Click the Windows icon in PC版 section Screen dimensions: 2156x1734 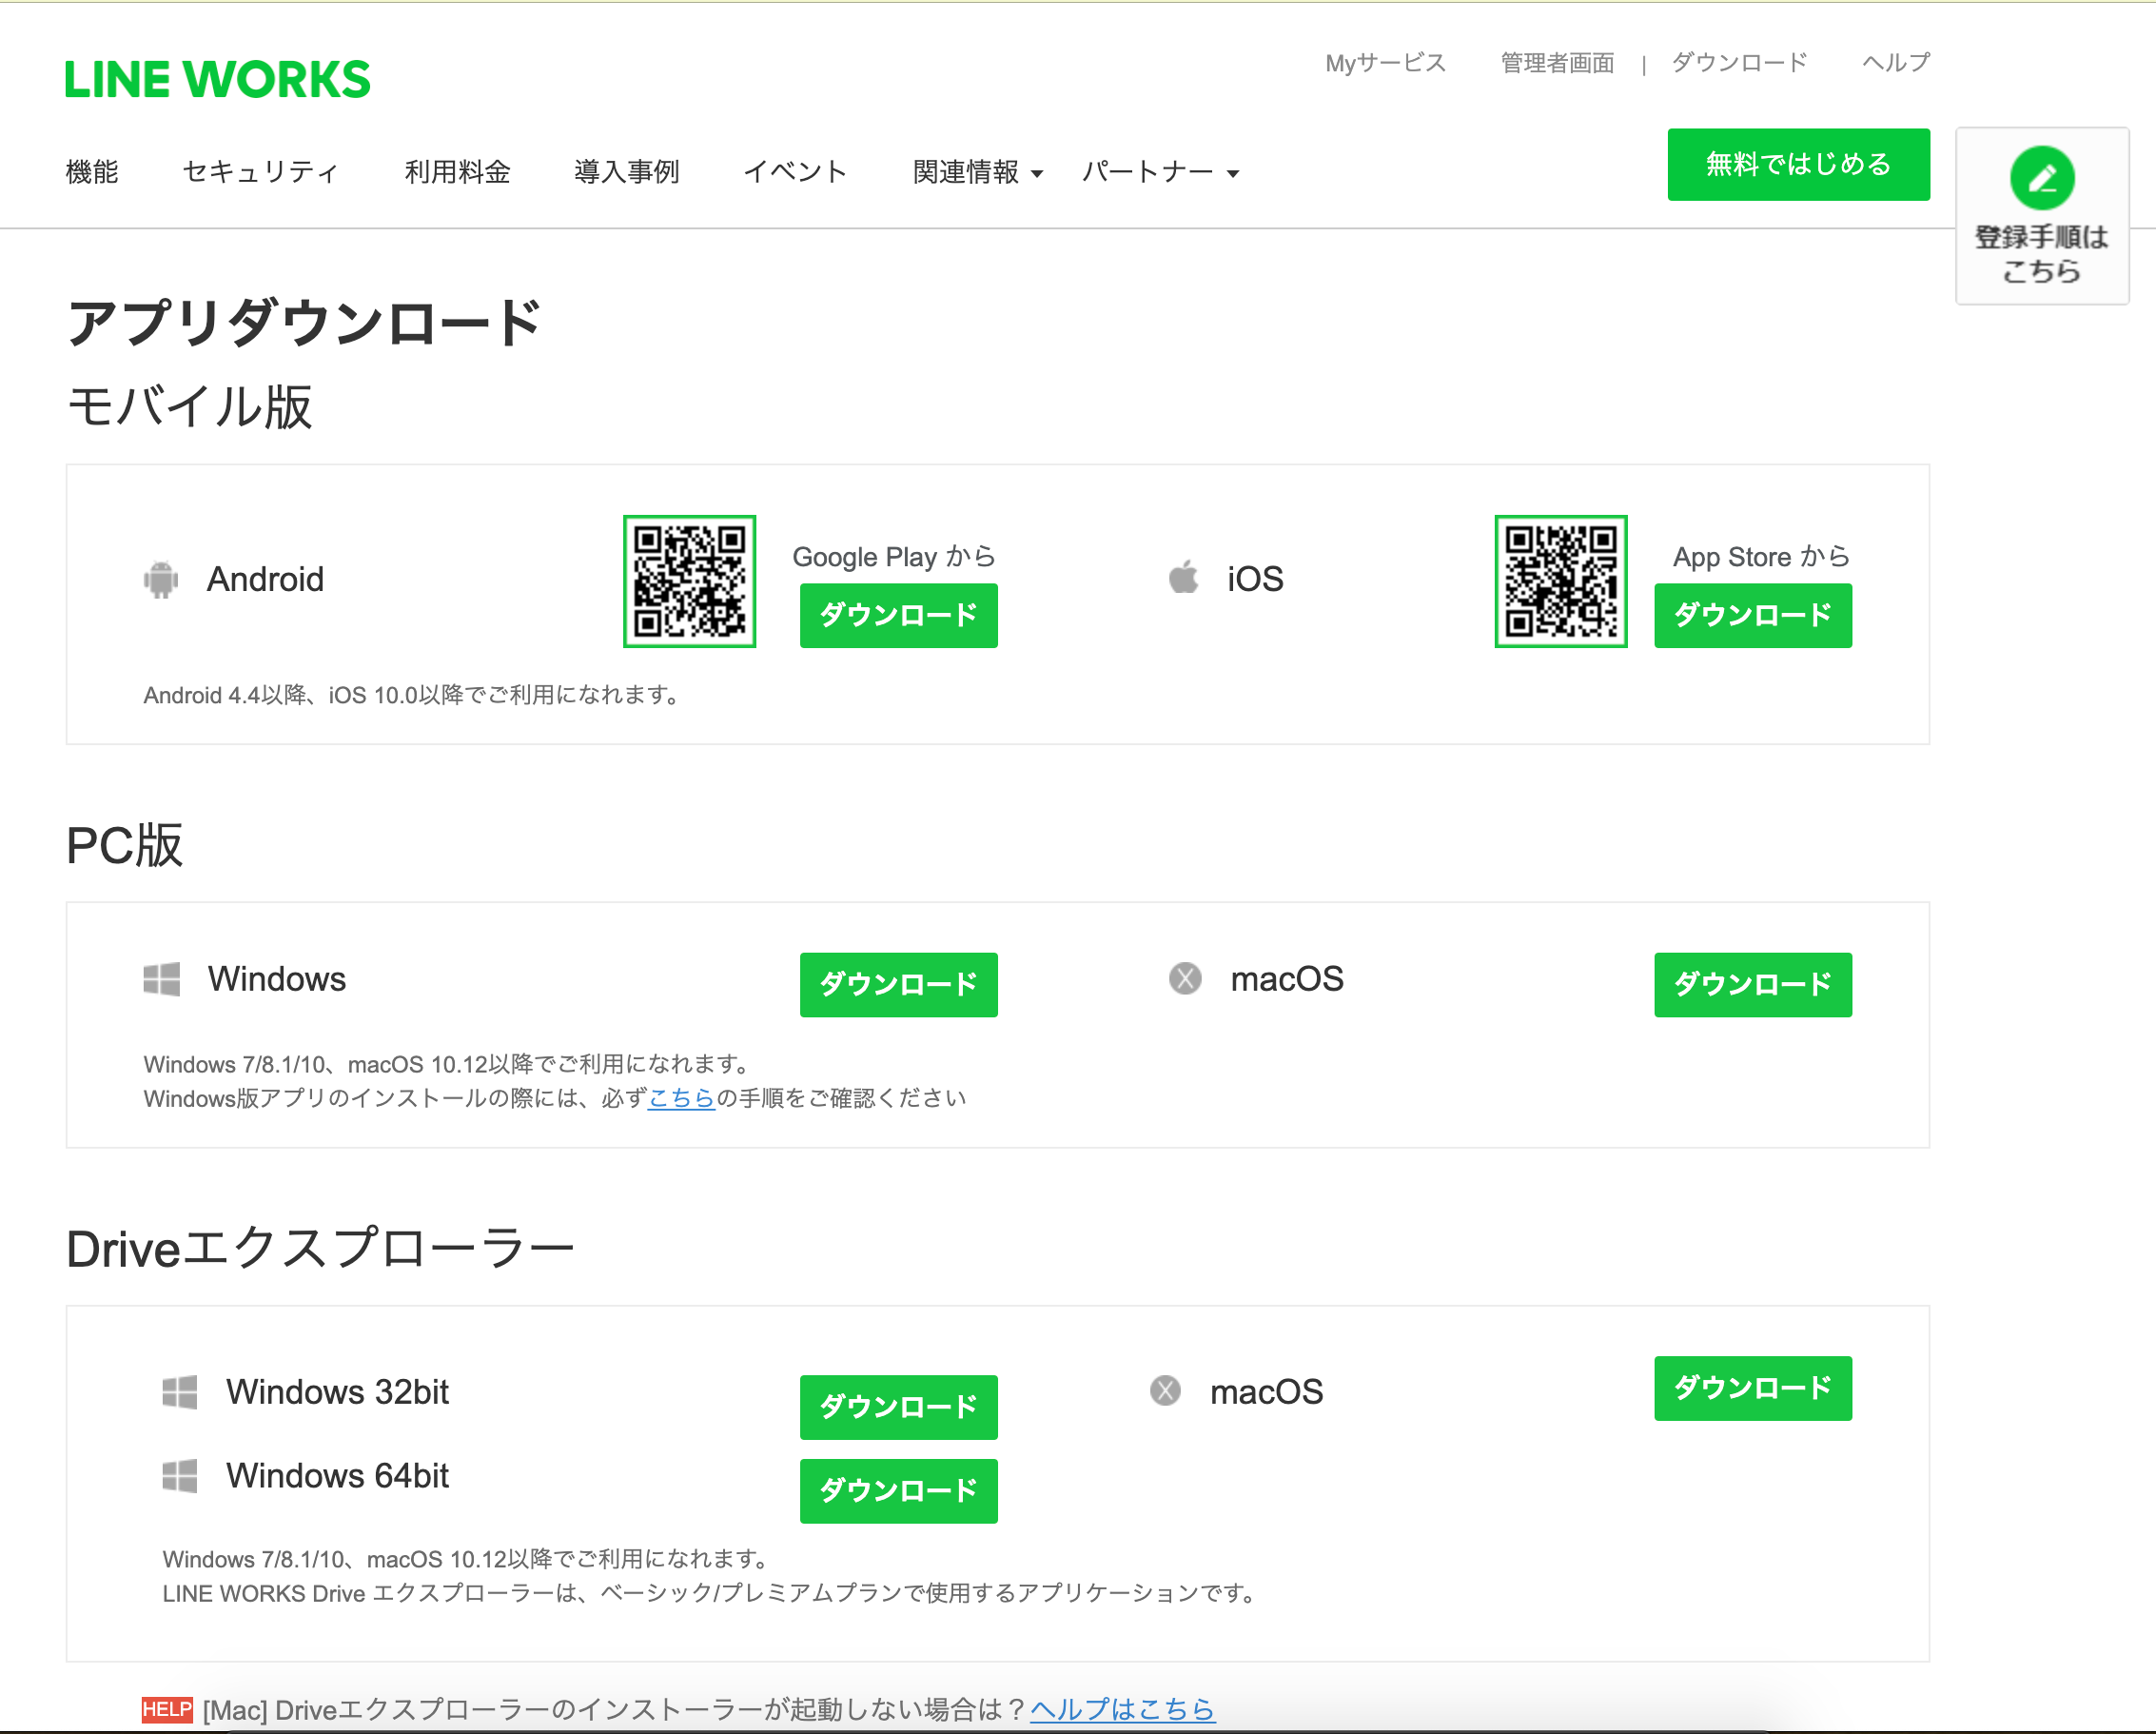pos(162,979)
